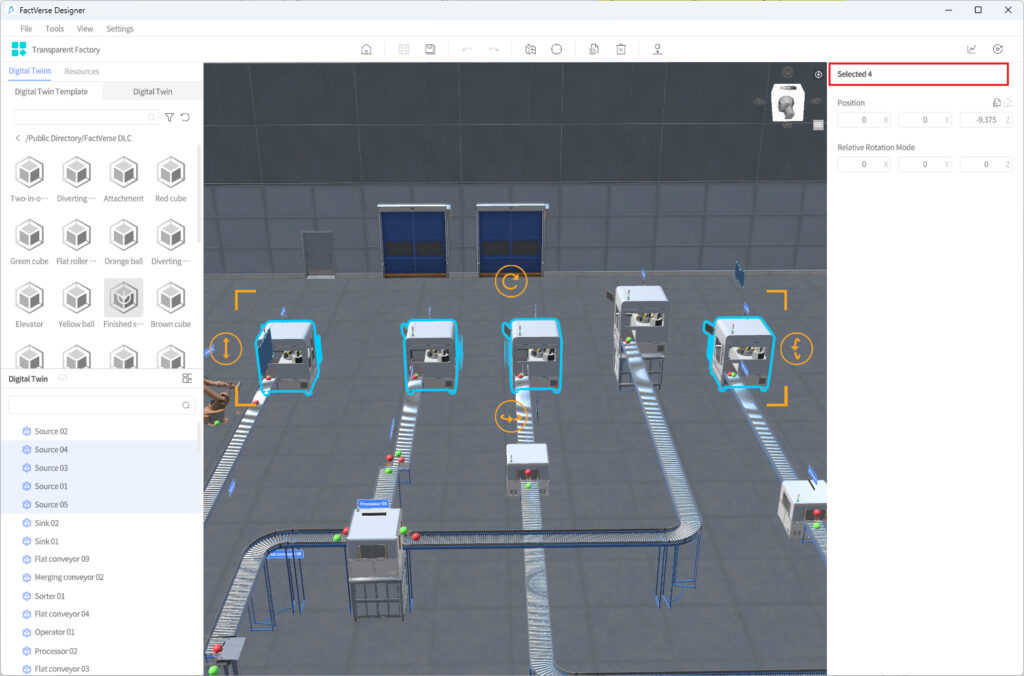This screenshot has height=676, width=1024.
Task: Switch to the Digital Twin Template sub-tab
Action: tap(52, 91)
